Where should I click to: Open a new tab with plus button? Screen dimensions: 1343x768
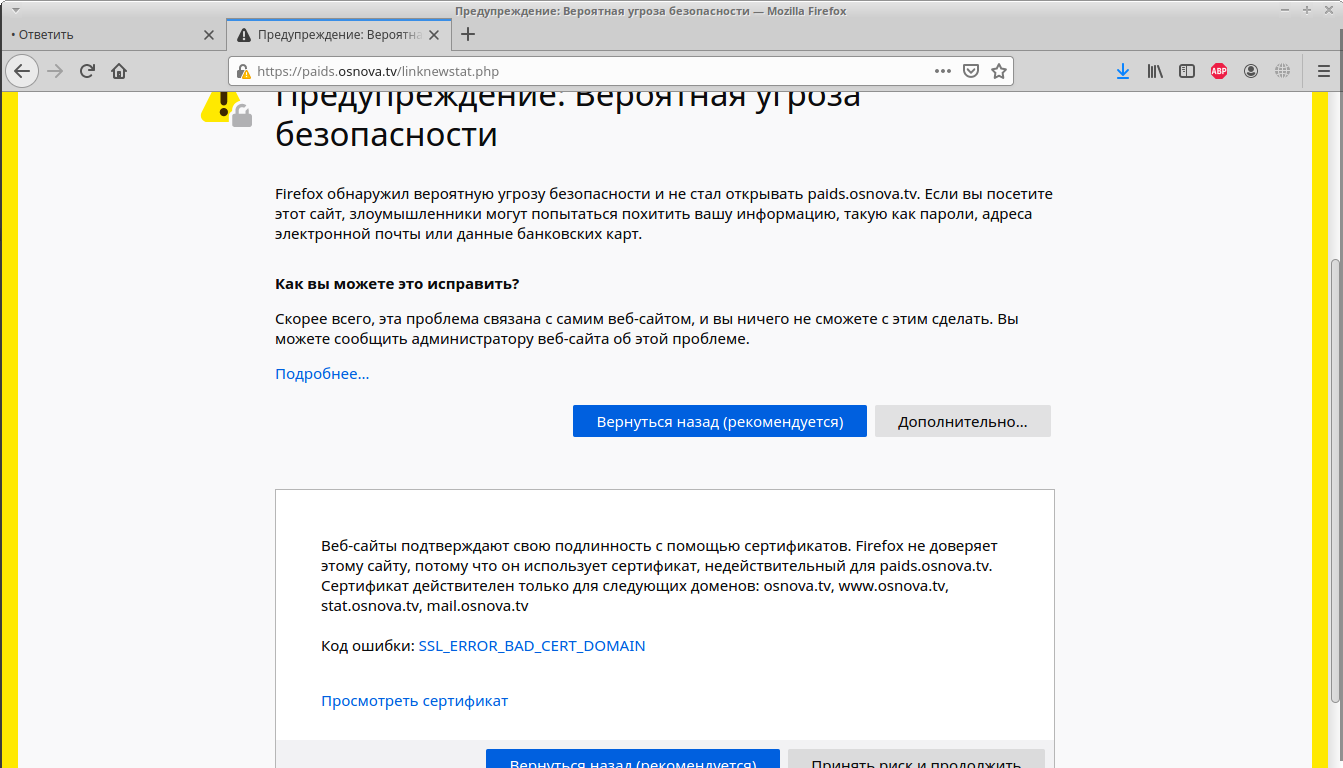pos(467,34)
